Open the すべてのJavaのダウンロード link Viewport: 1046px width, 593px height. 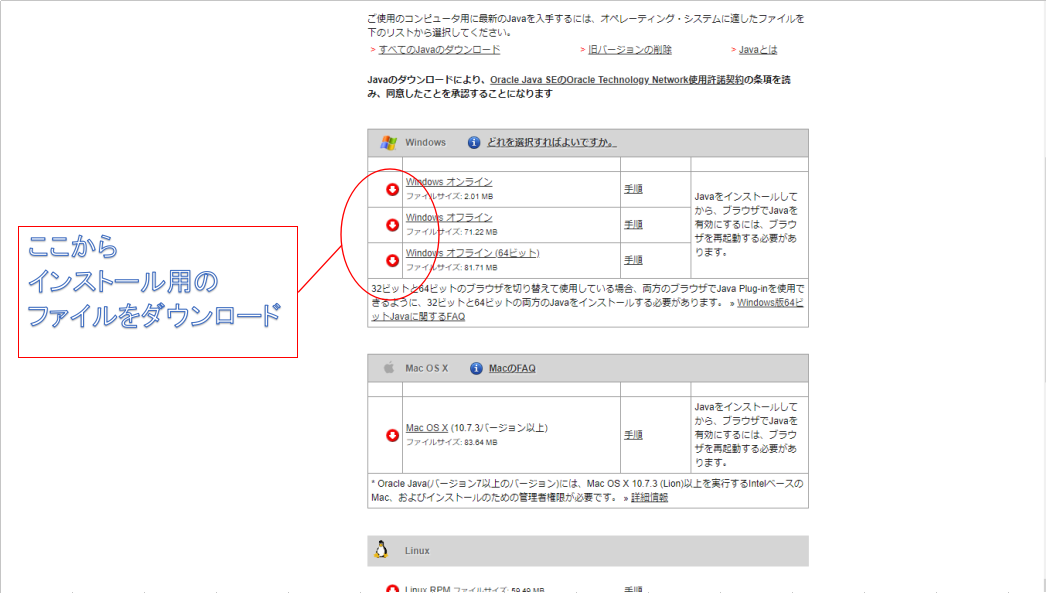[x=439, y=50]
